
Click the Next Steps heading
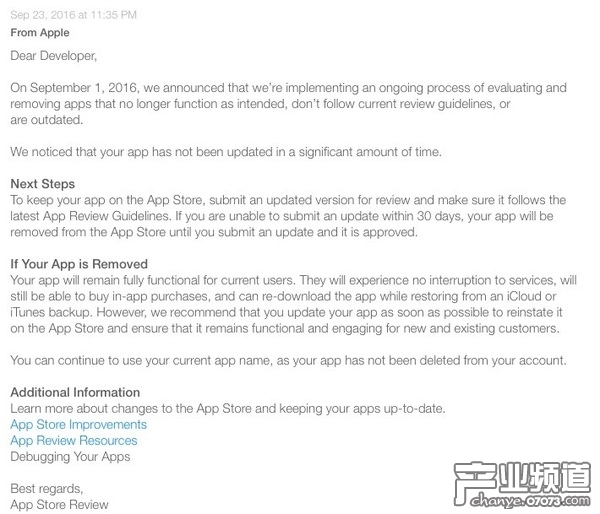(x=42, y=184)
